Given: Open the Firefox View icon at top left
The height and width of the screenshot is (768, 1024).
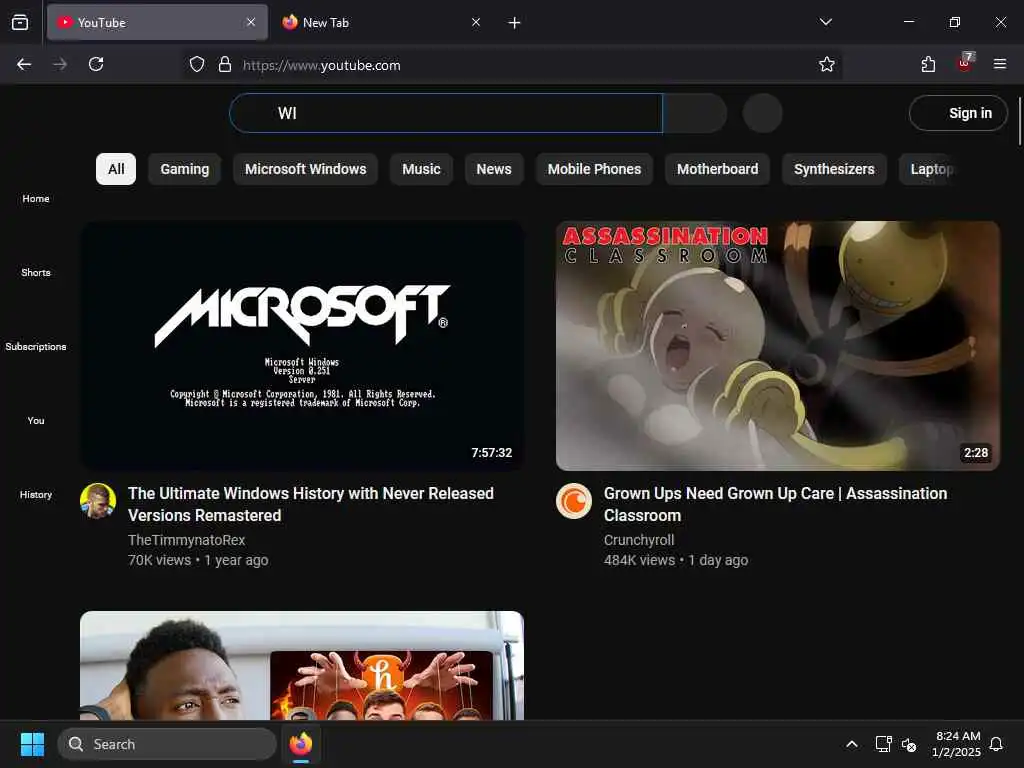Looking at the screenshot, I should tap(20, 22).
